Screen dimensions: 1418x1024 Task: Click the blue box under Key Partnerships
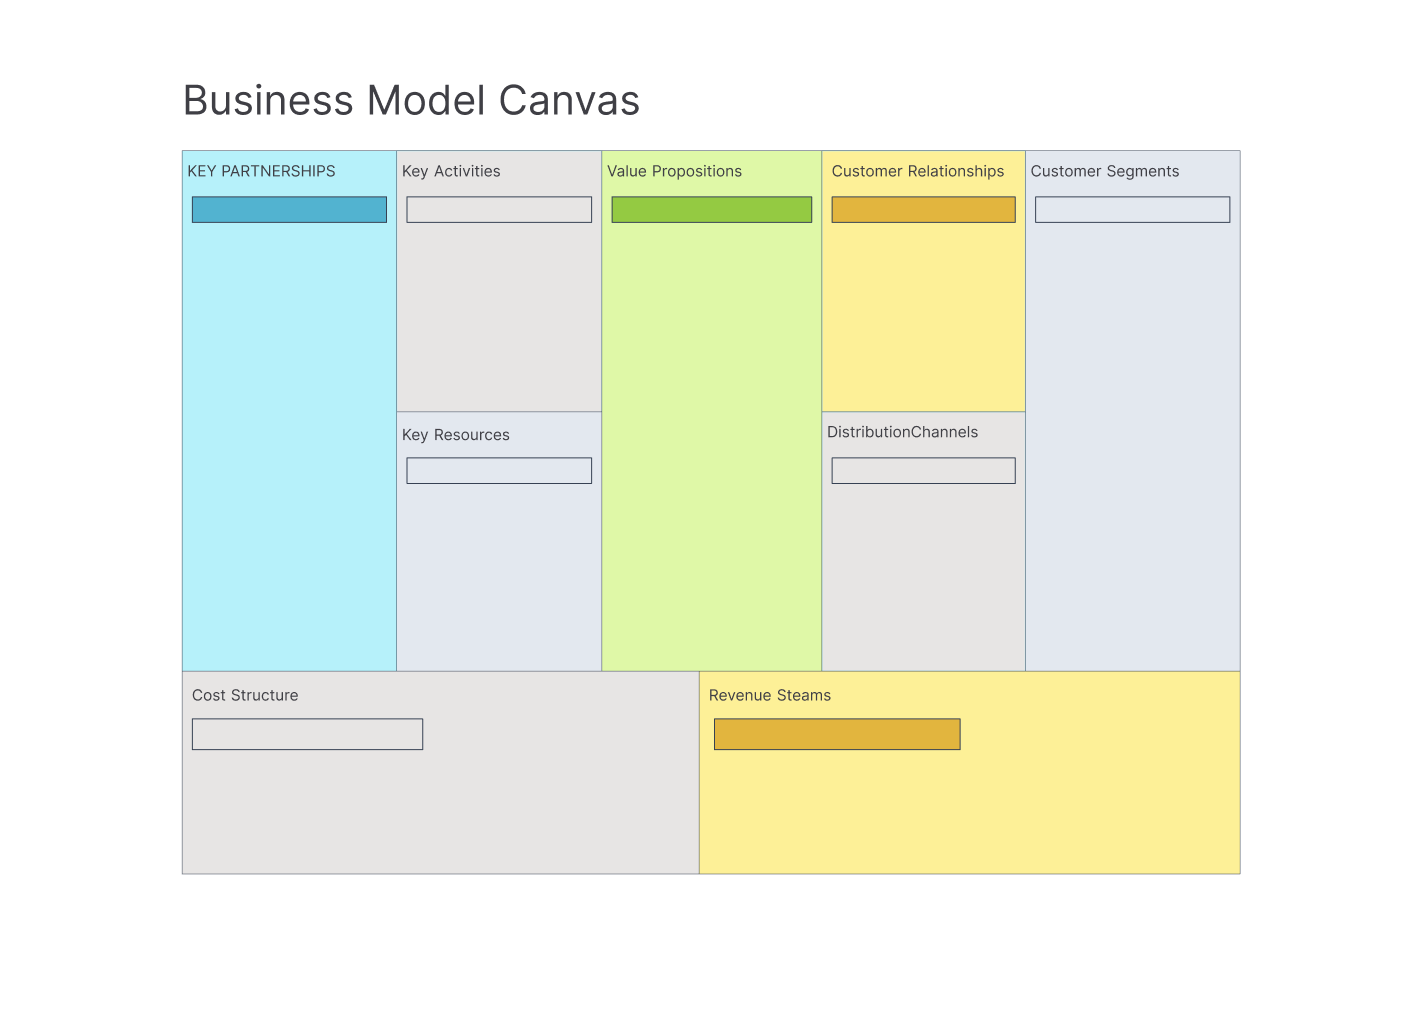[x=289, y=209]
